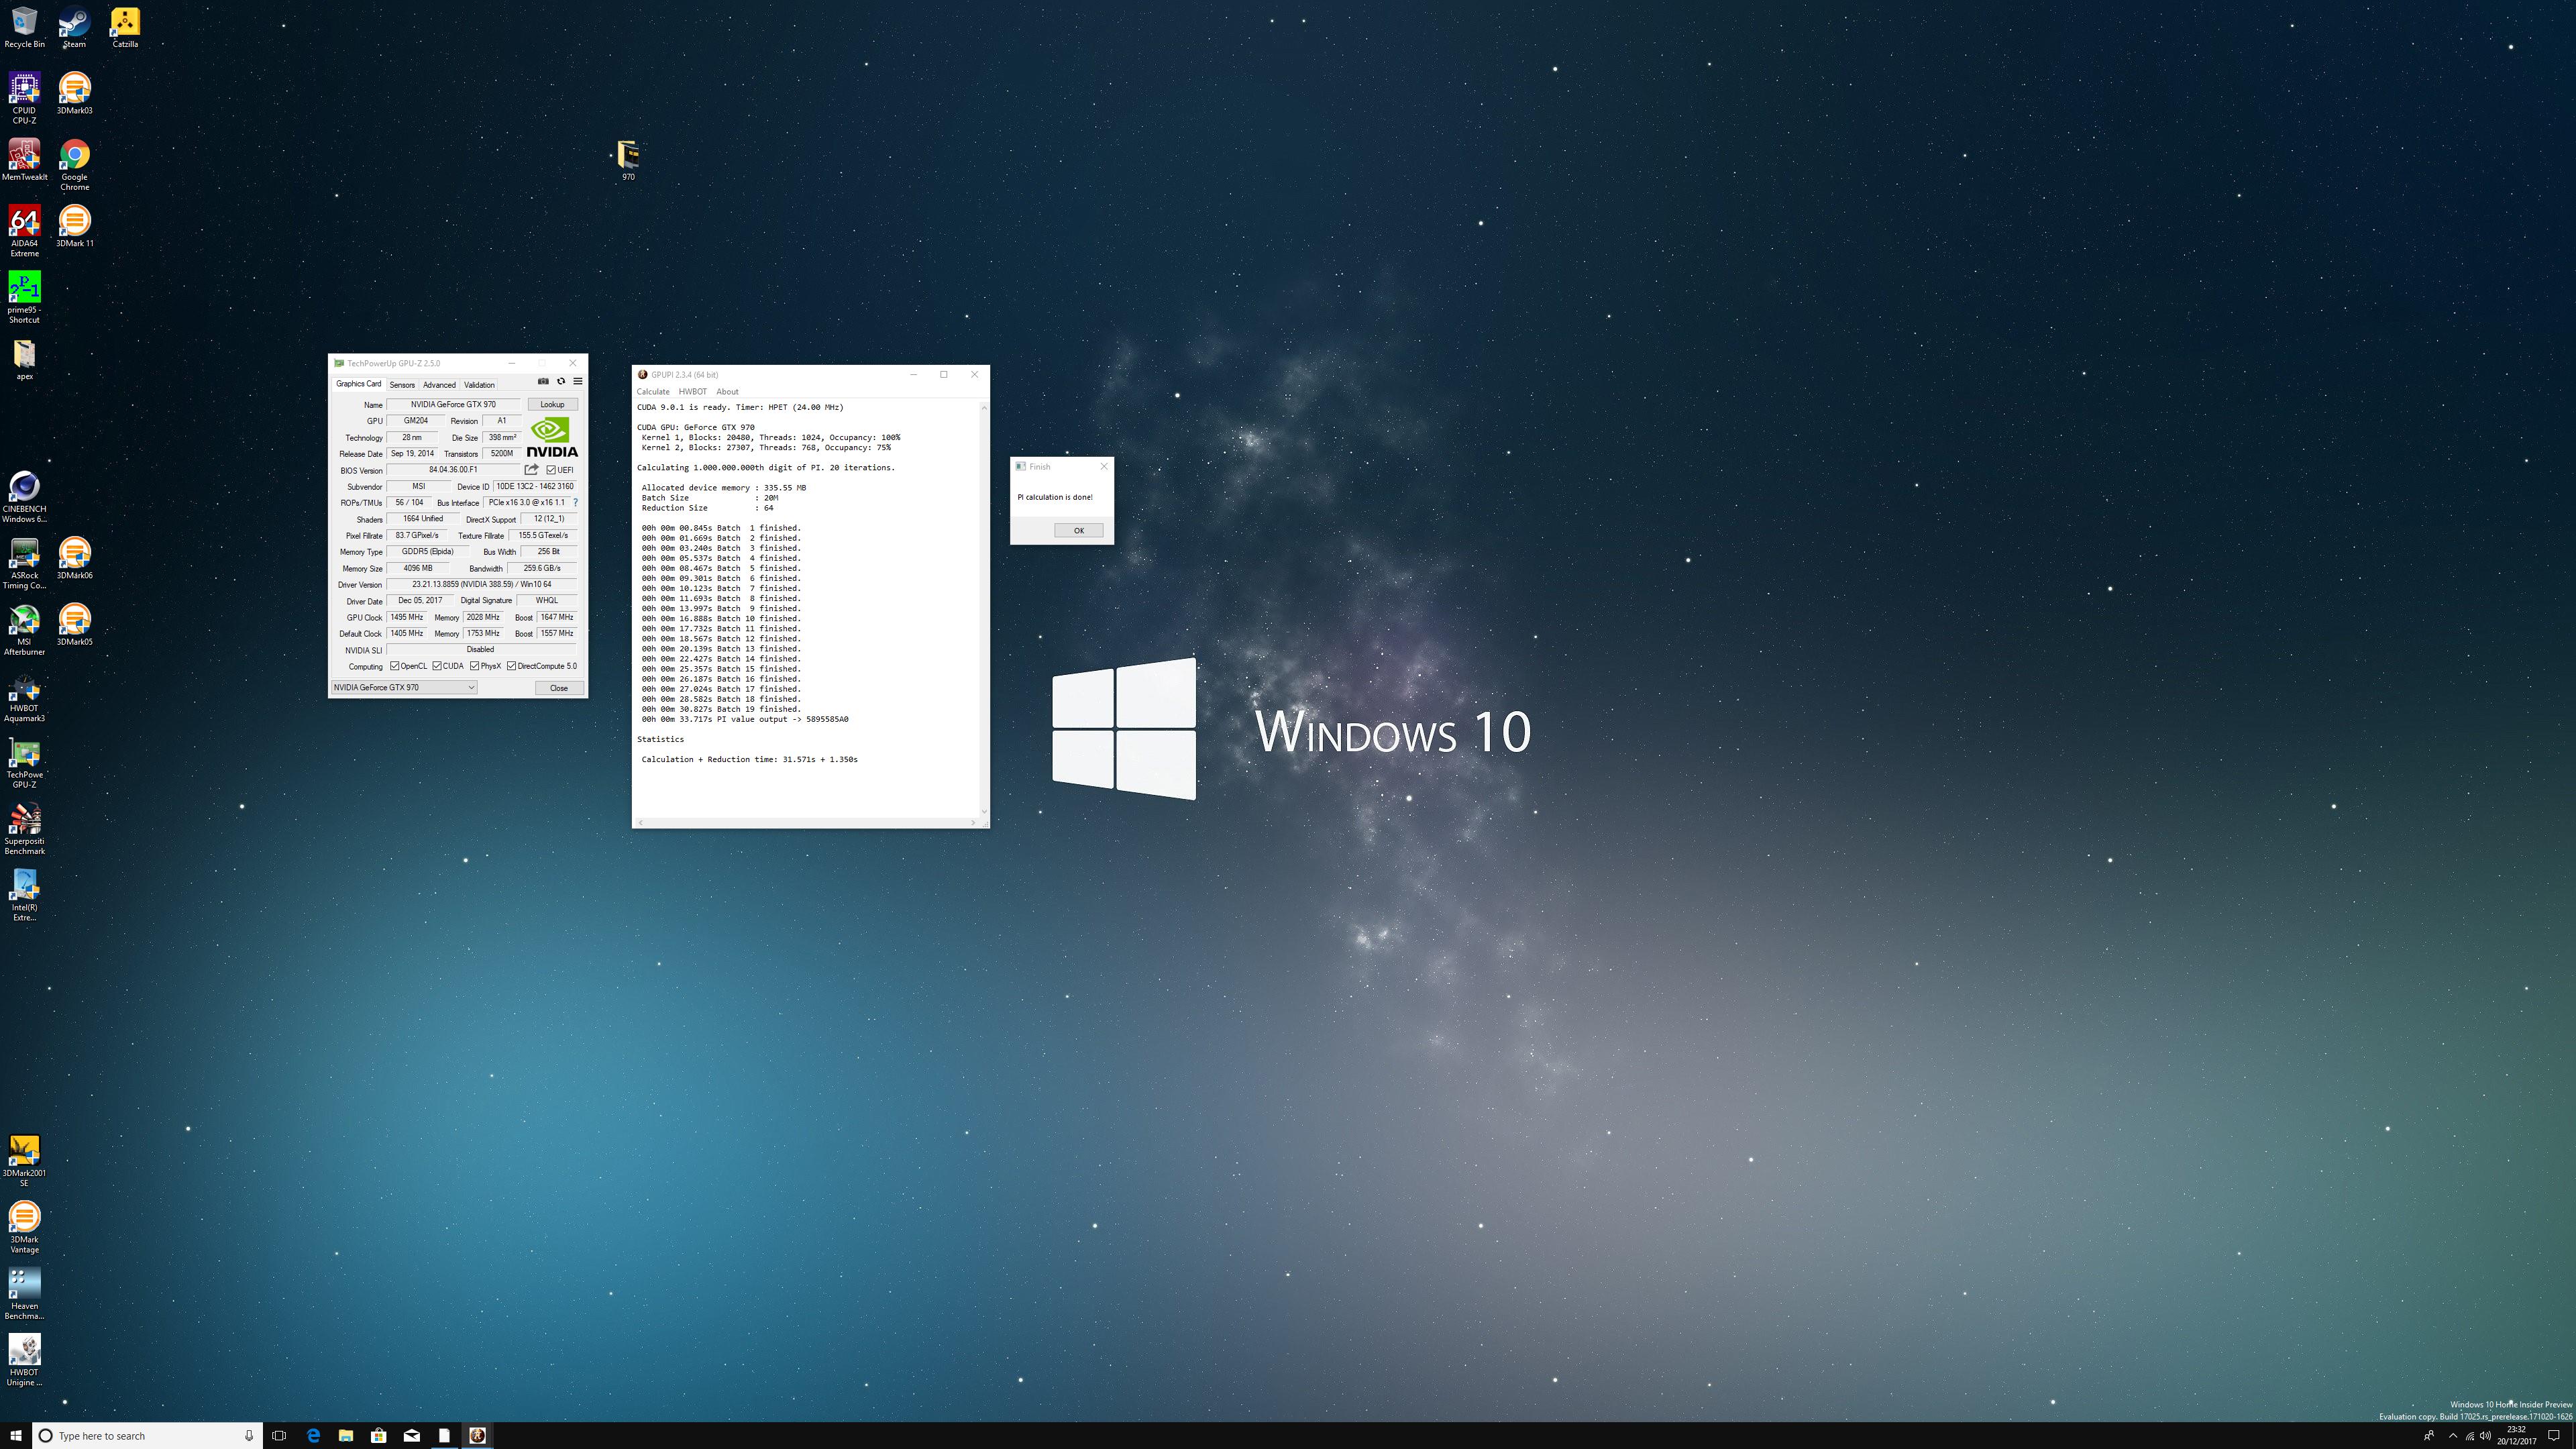The height and width of the screenshot is (1449, 2576).
Task: Select the prime95 shortcut icon
Action: click(x=24, y=297)
